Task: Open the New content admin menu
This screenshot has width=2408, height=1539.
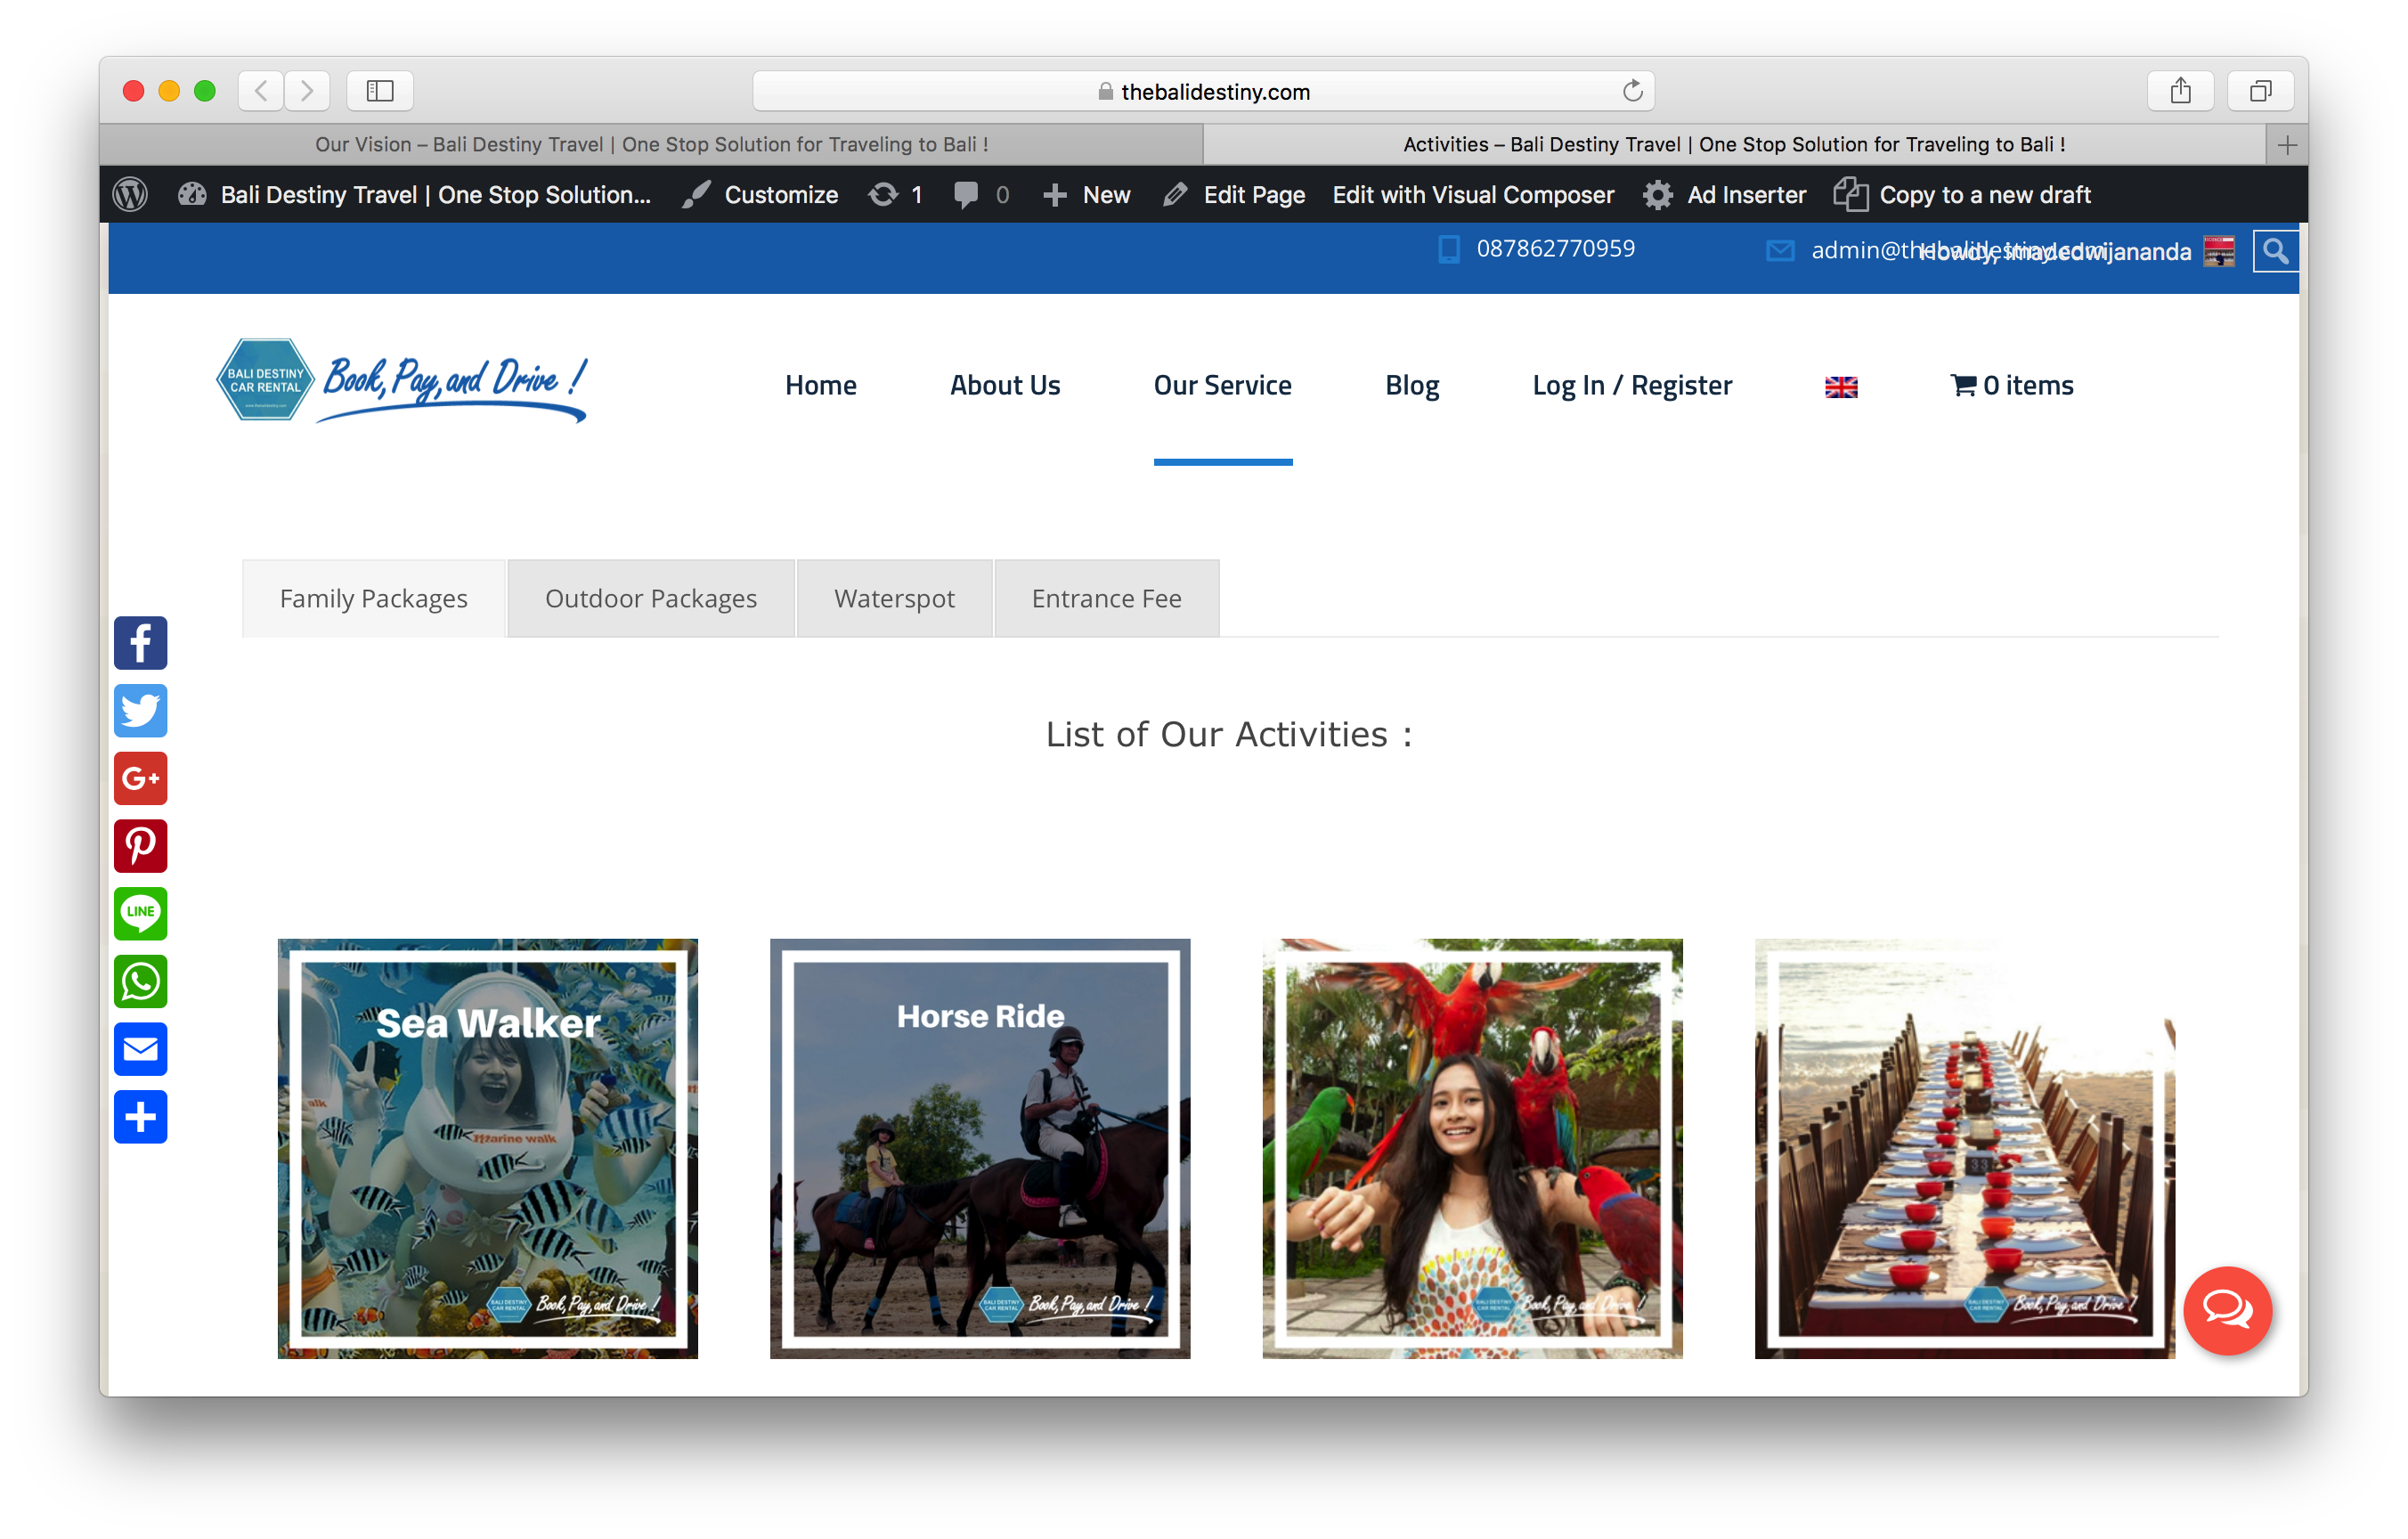Action: [x=1087, y=195]
